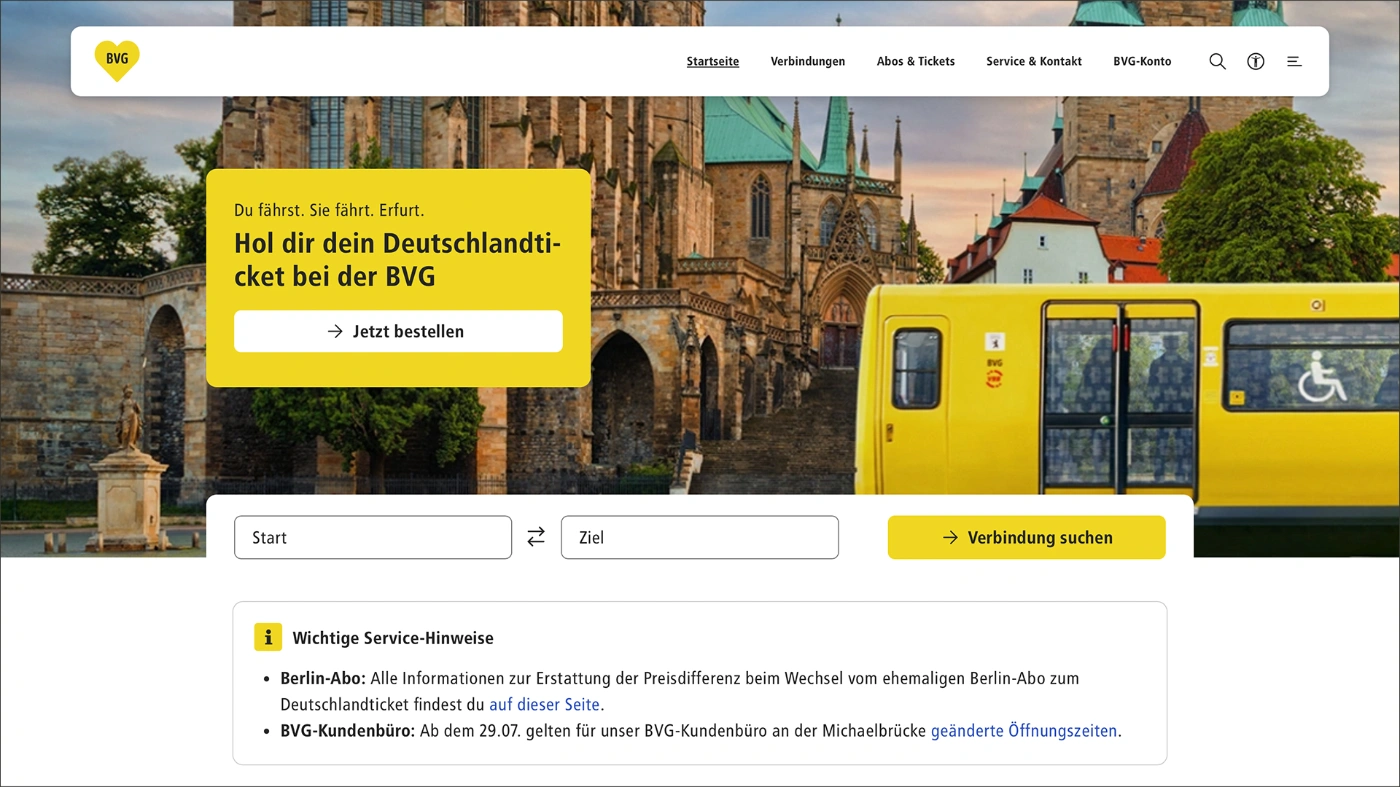Image resolution: width=1400 pixels, height=787 pixels.
Task: Select BVG-Konto in the navigation
Action: 1142,61
